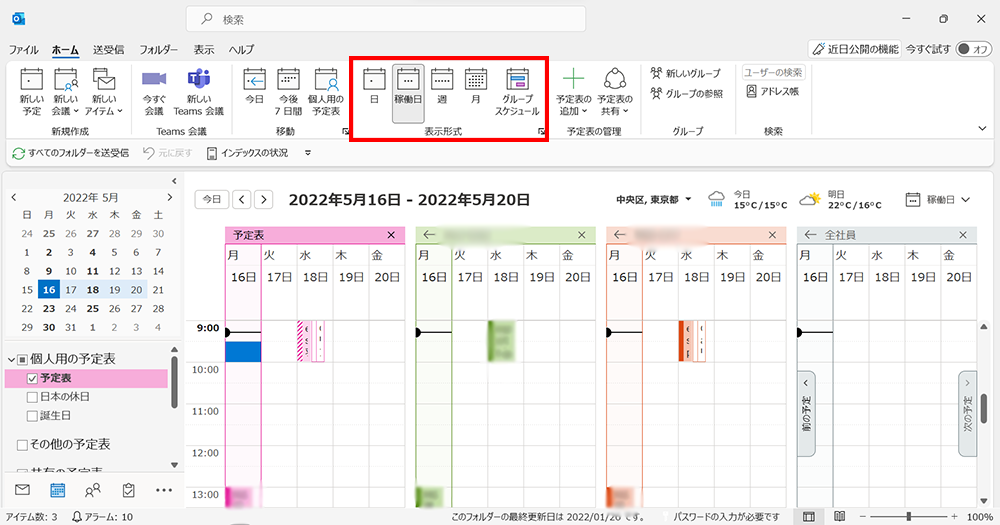The image size is (1000, 525).
Task: Click the 新しい予定 icon in ribbon
Action: point(32,90)
